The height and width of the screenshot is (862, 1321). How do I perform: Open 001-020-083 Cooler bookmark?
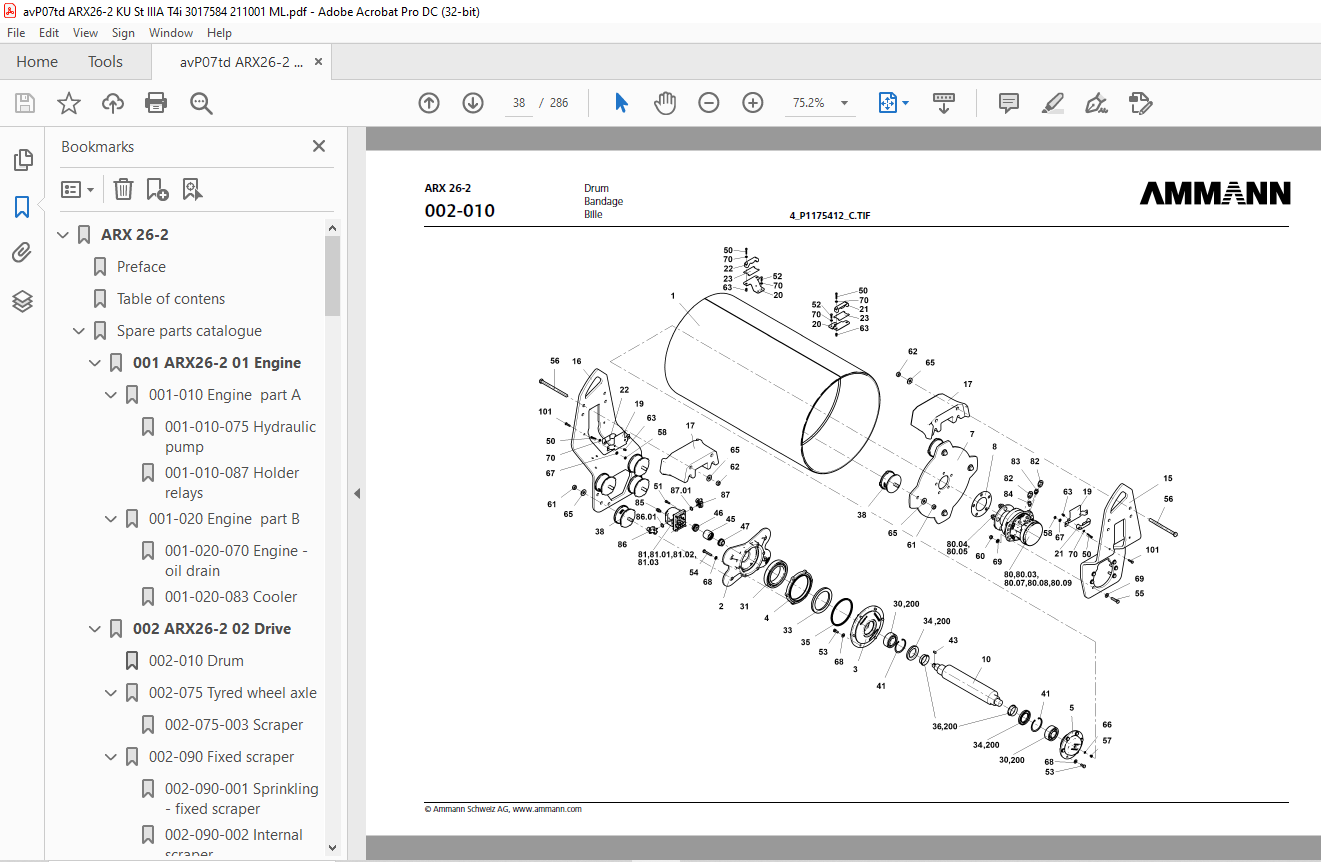pyautogui.click(x=231, y=597)
